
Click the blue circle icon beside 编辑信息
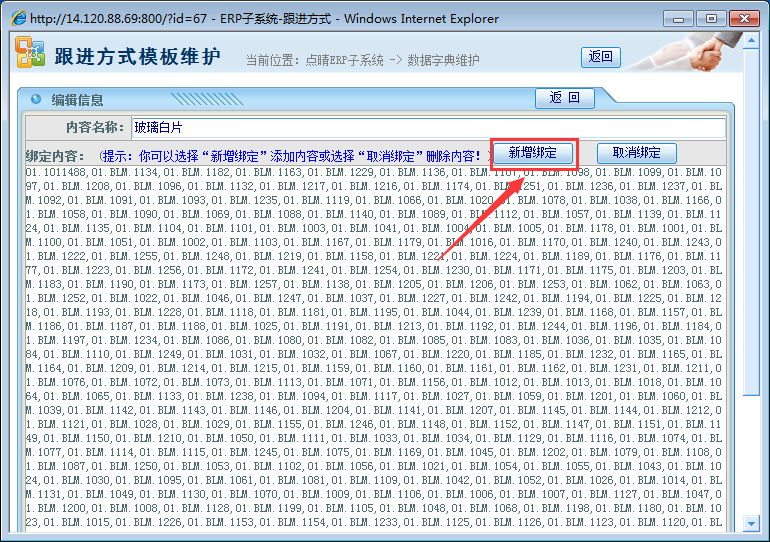36,99
